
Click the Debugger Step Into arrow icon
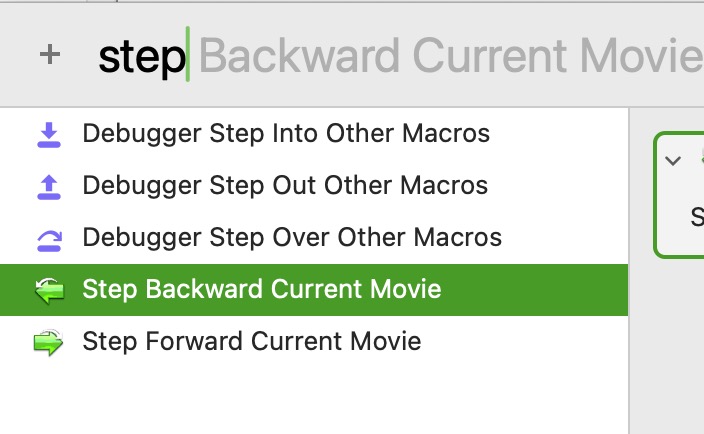[x=49, y=135]
